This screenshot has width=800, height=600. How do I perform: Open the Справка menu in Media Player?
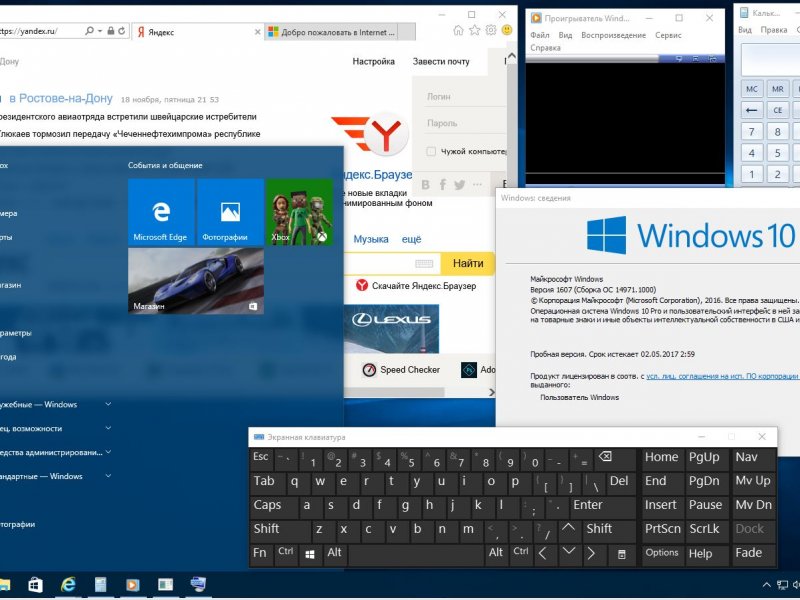(x=545, y=47)
